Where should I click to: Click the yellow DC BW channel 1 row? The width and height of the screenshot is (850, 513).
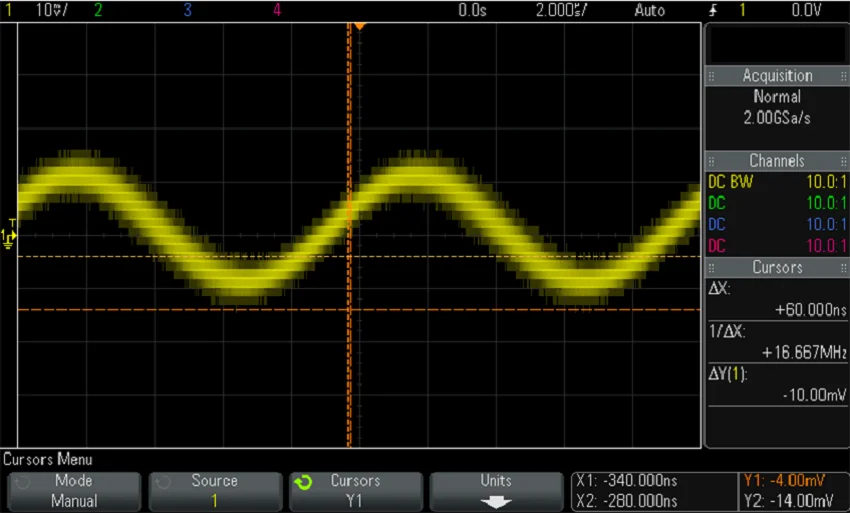(x=777, y=183)
